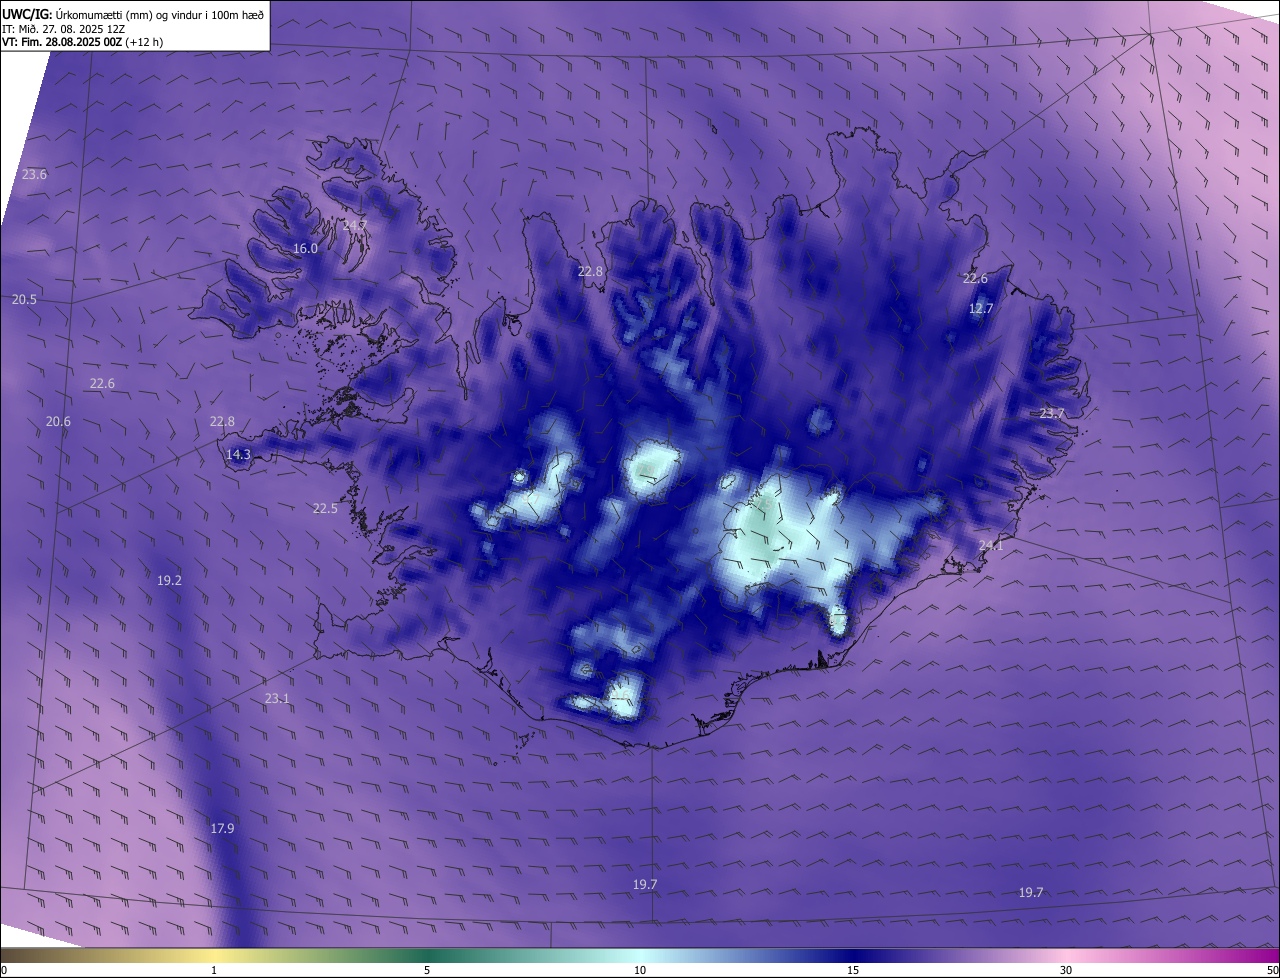Image resolution: width=1280 pixels, height=978 pixels.
Task: Click the 'VT: Fim. 28.08.2025 00Z (+12 h)' line
Action: [82, 42]
